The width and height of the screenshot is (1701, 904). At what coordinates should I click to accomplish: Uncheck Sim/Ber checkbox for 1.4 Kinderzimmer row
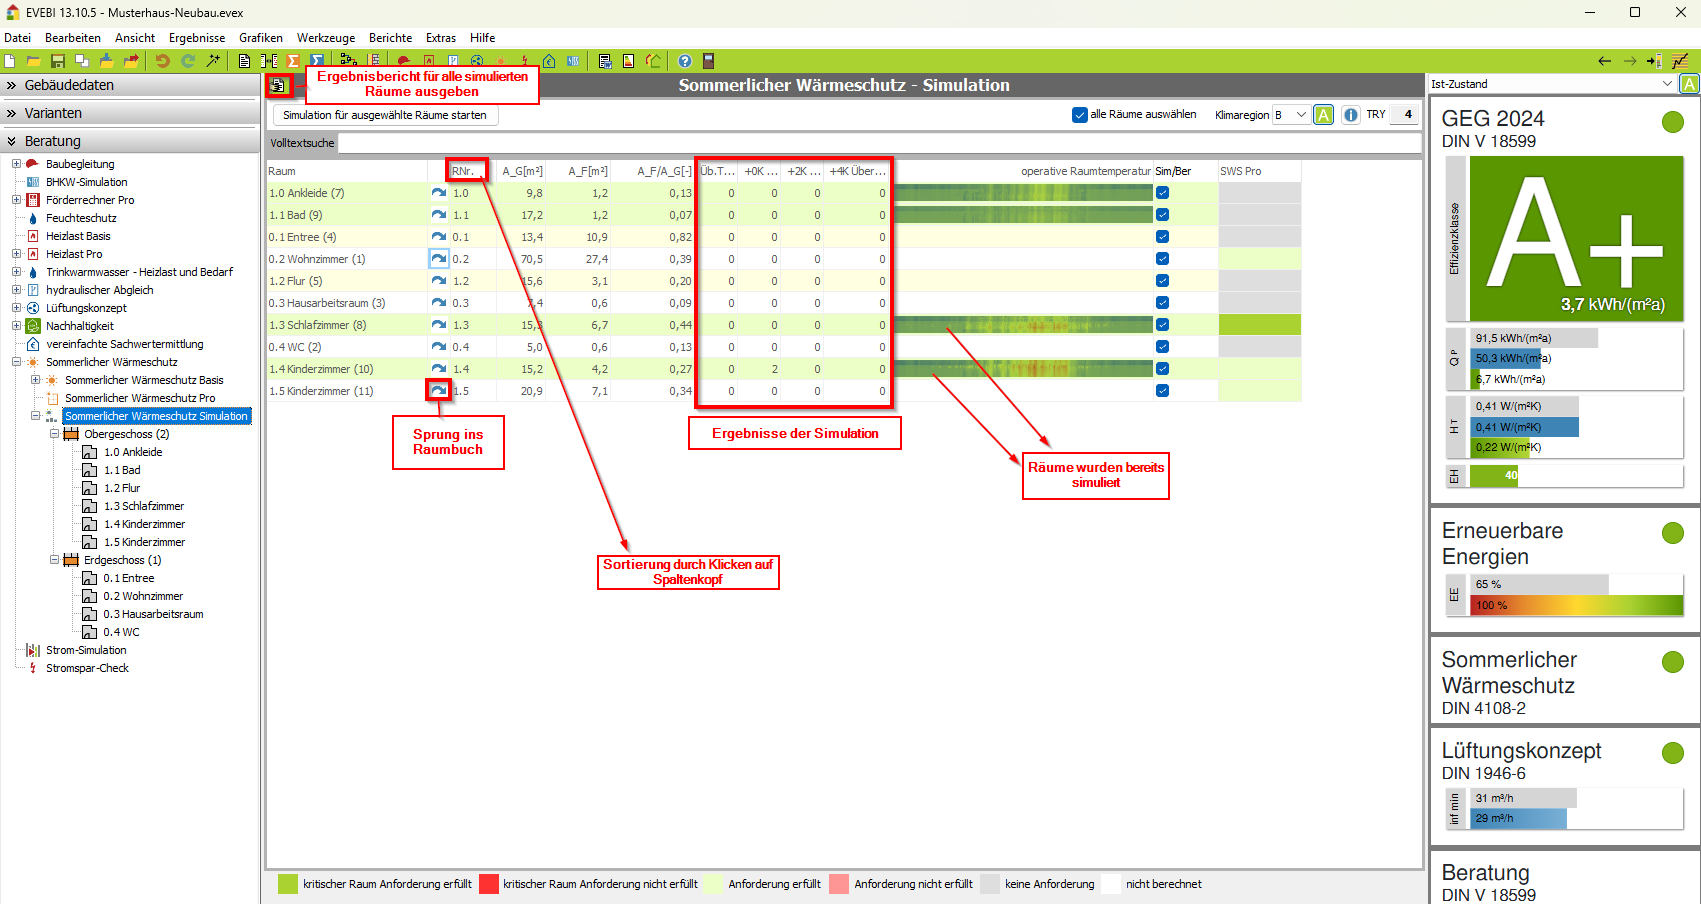1162,369
